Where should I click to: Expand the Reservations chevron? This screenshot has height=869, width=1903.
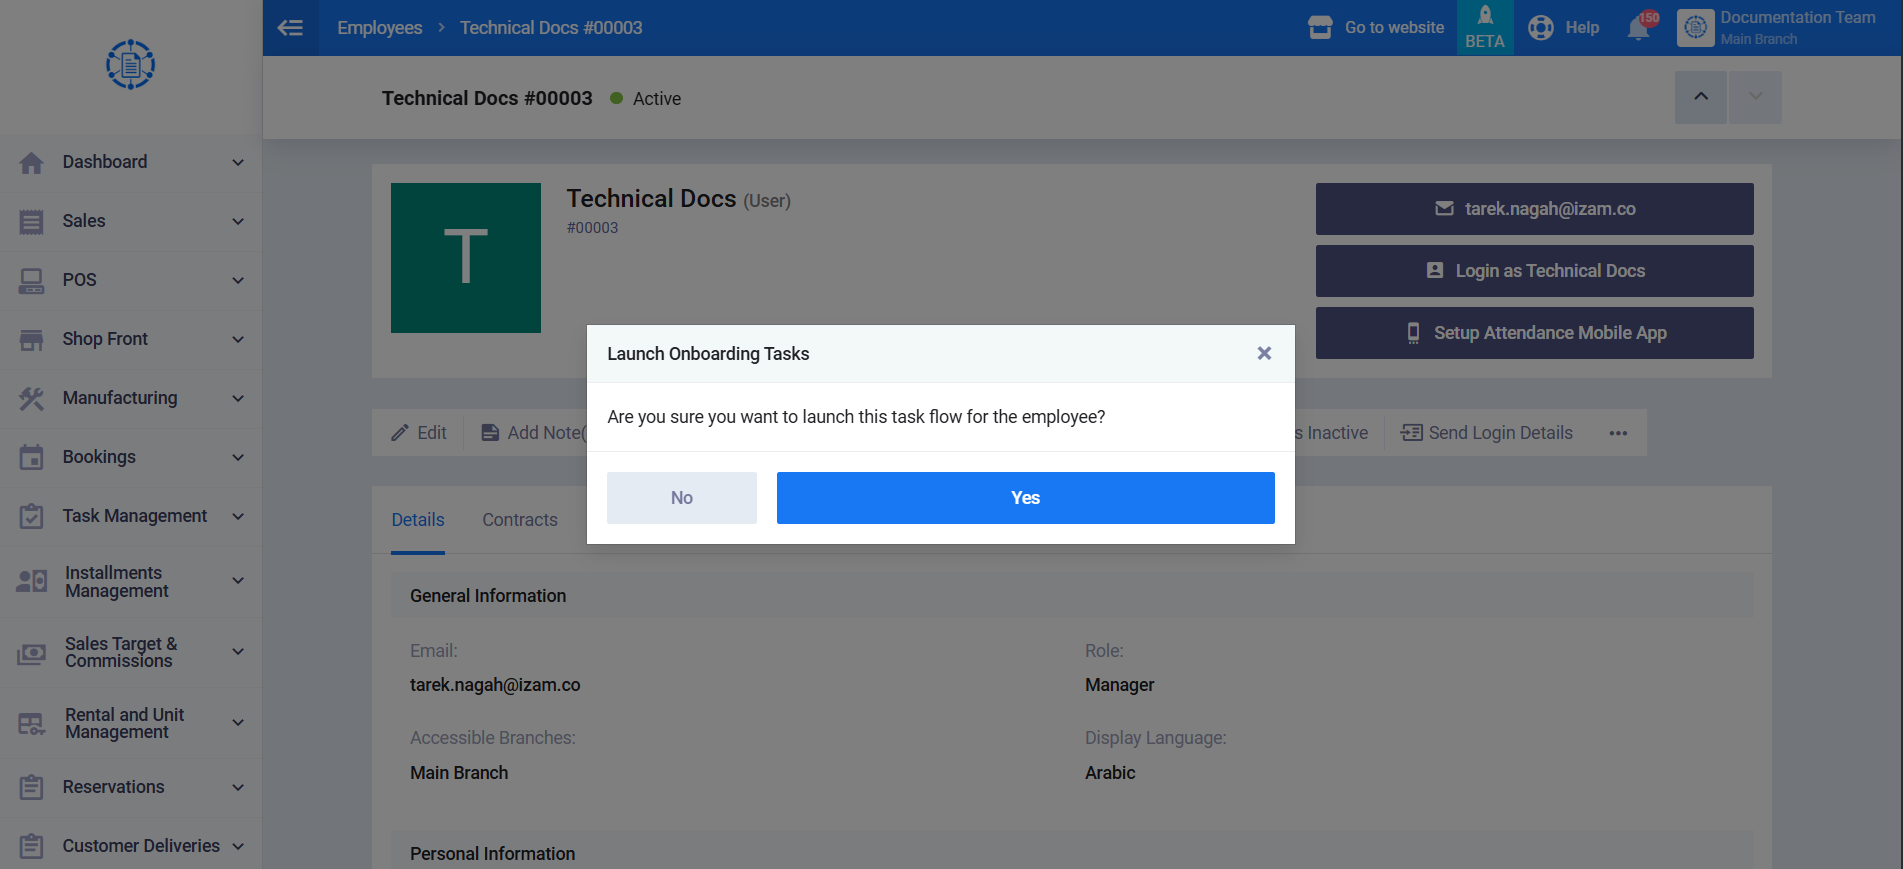pyautogui.click(x=238, y=787)
